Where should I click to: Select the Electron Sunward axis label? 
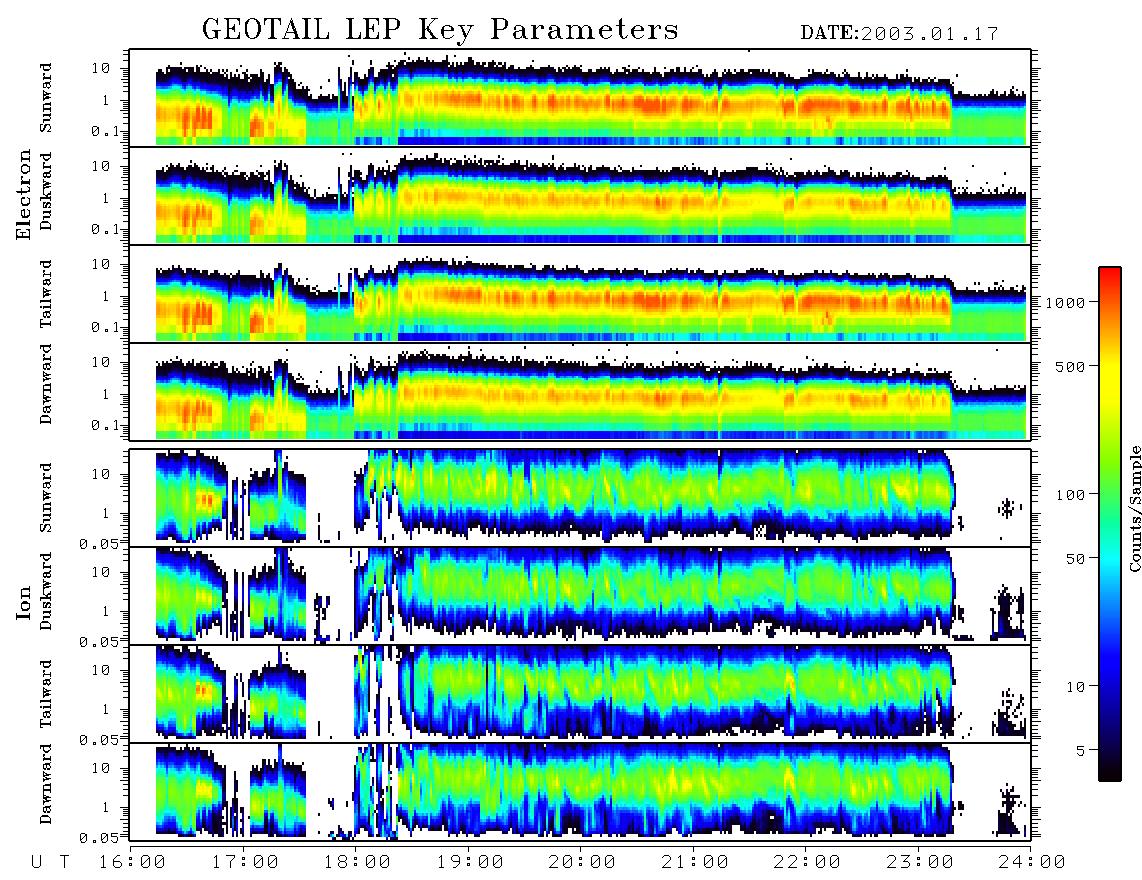[46, 98]
